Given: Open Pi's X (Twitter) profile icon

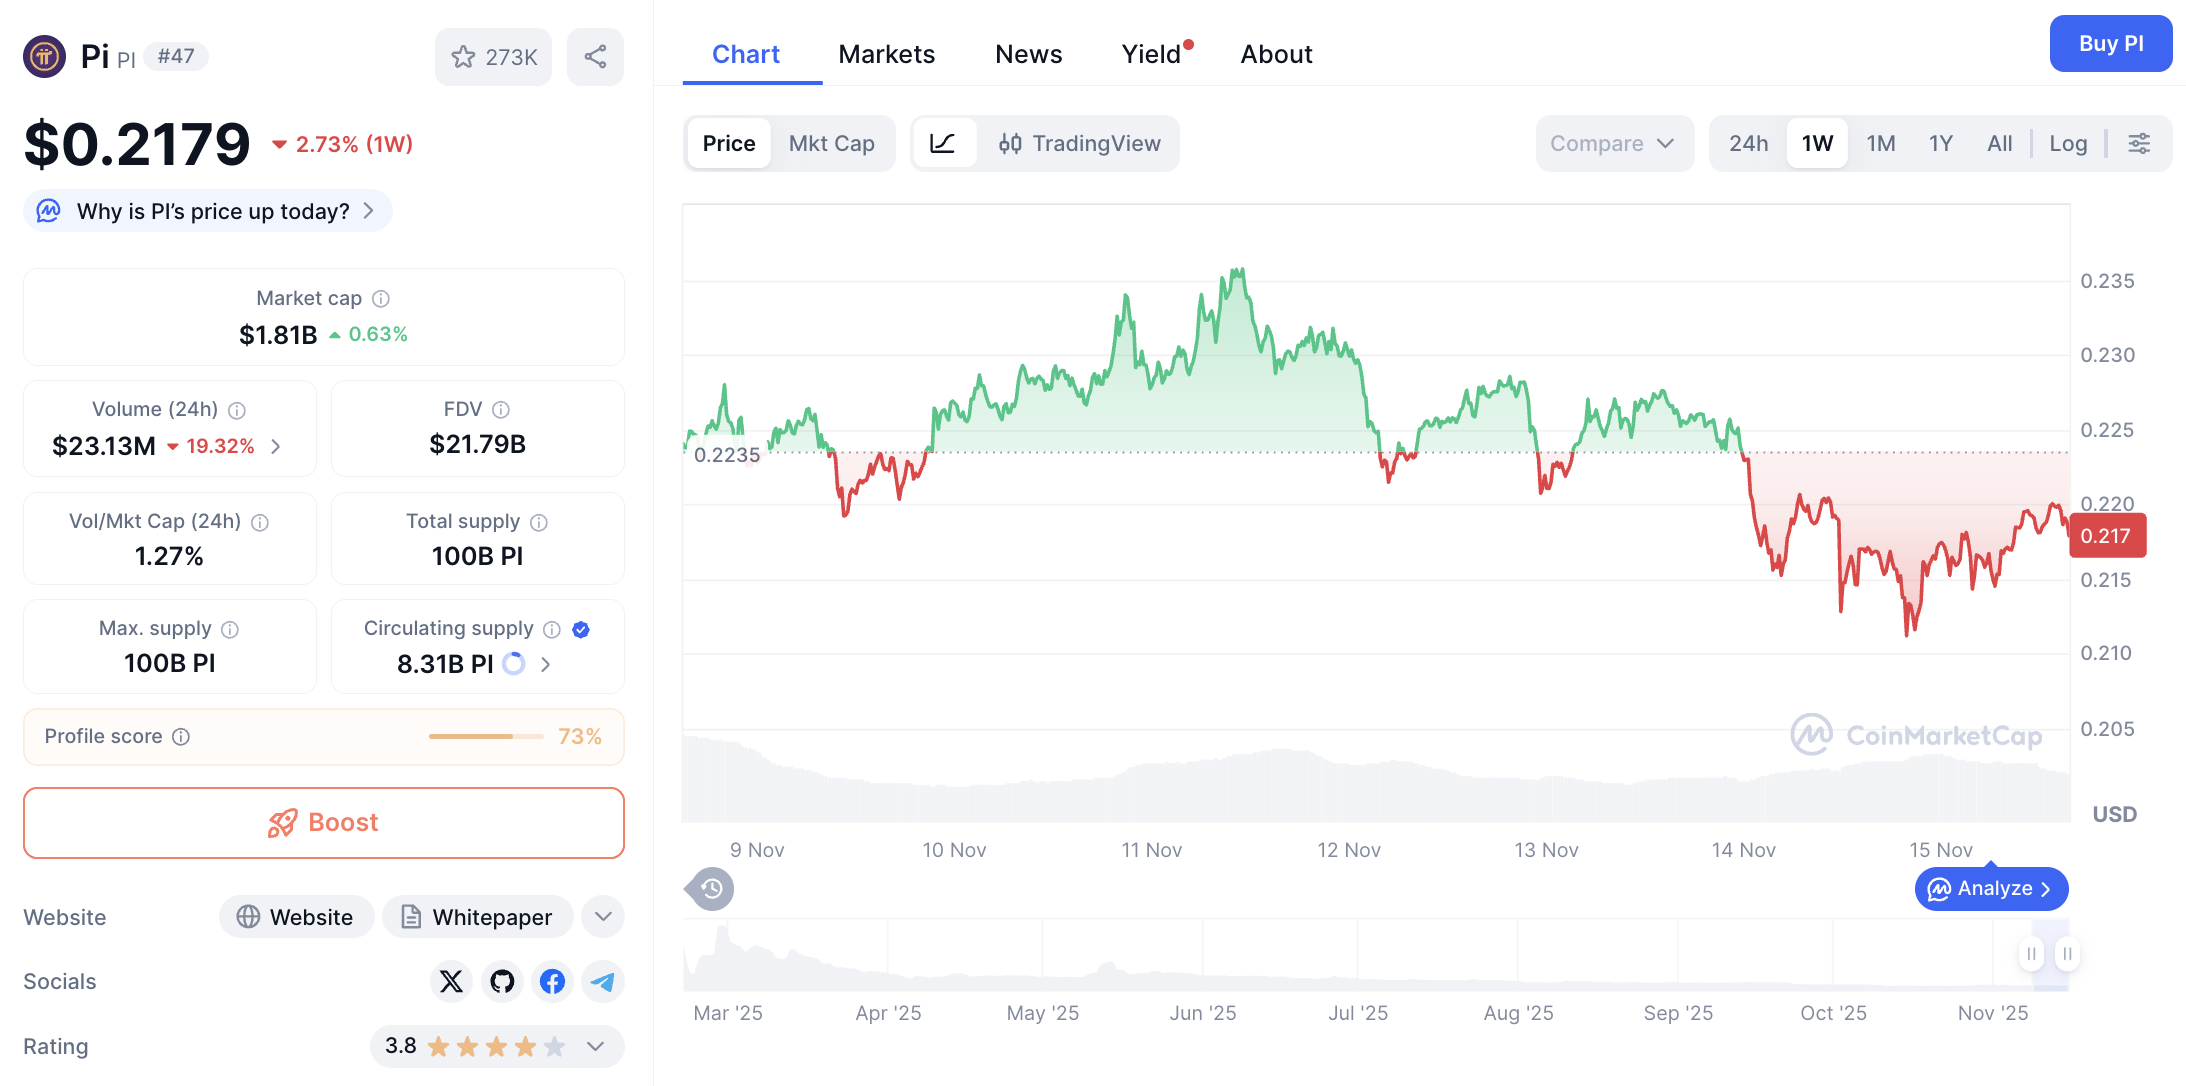Looking at the screenshot, I should (x=451, y=981).
